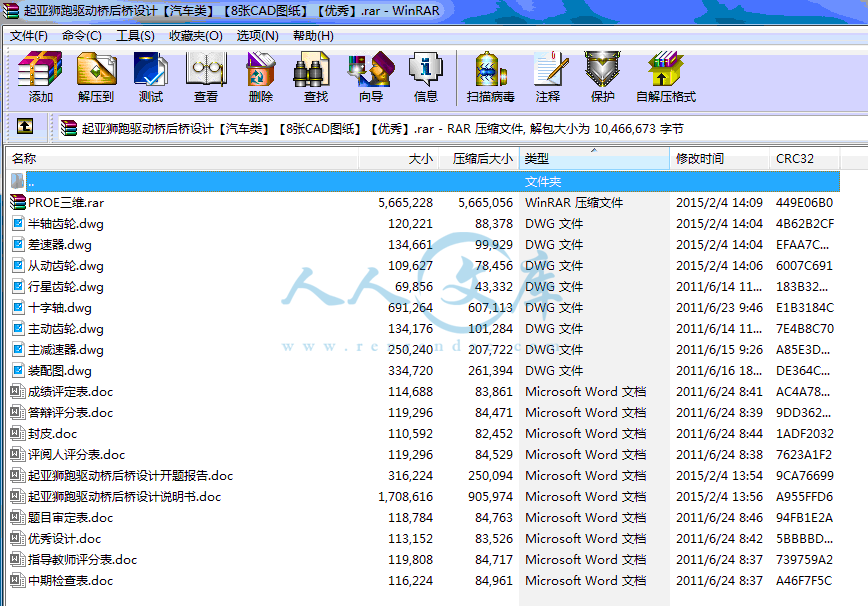Select file 中期检查表.doc
The image size is (868, 606).
tap(70, 581)
